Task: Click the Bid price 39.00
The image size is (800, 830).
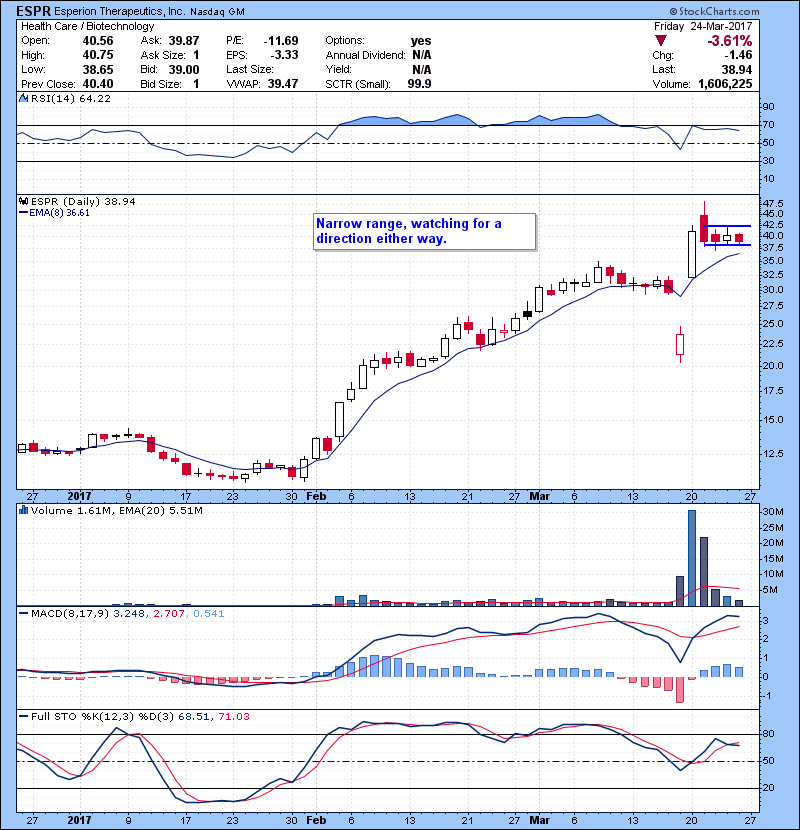Action: tap(184, 69)
